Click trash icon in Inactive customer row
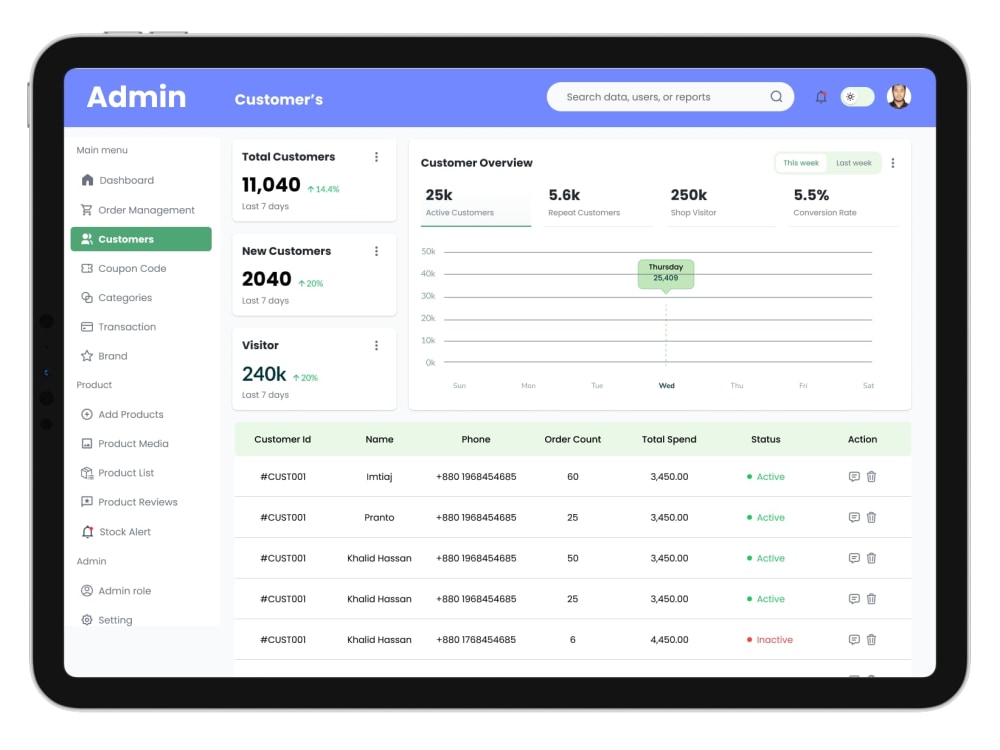This screenshot has width=1000, height=750. pos(871,640)
